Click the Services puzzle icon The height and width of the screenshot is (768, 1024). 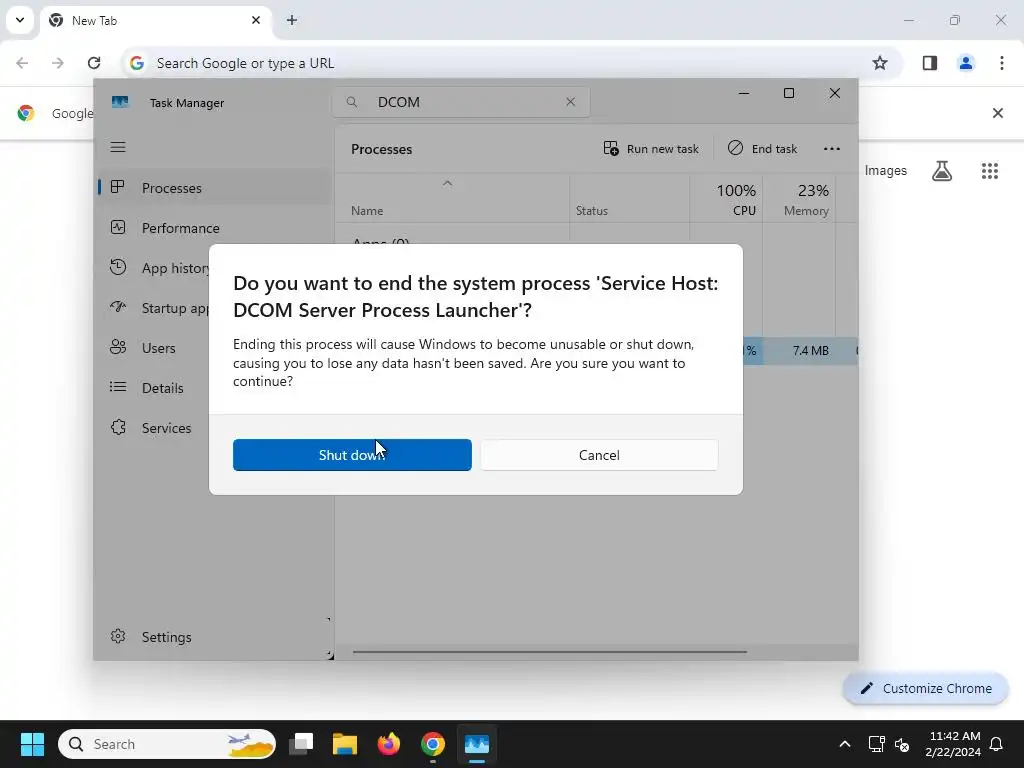click(x=118, y=427)
